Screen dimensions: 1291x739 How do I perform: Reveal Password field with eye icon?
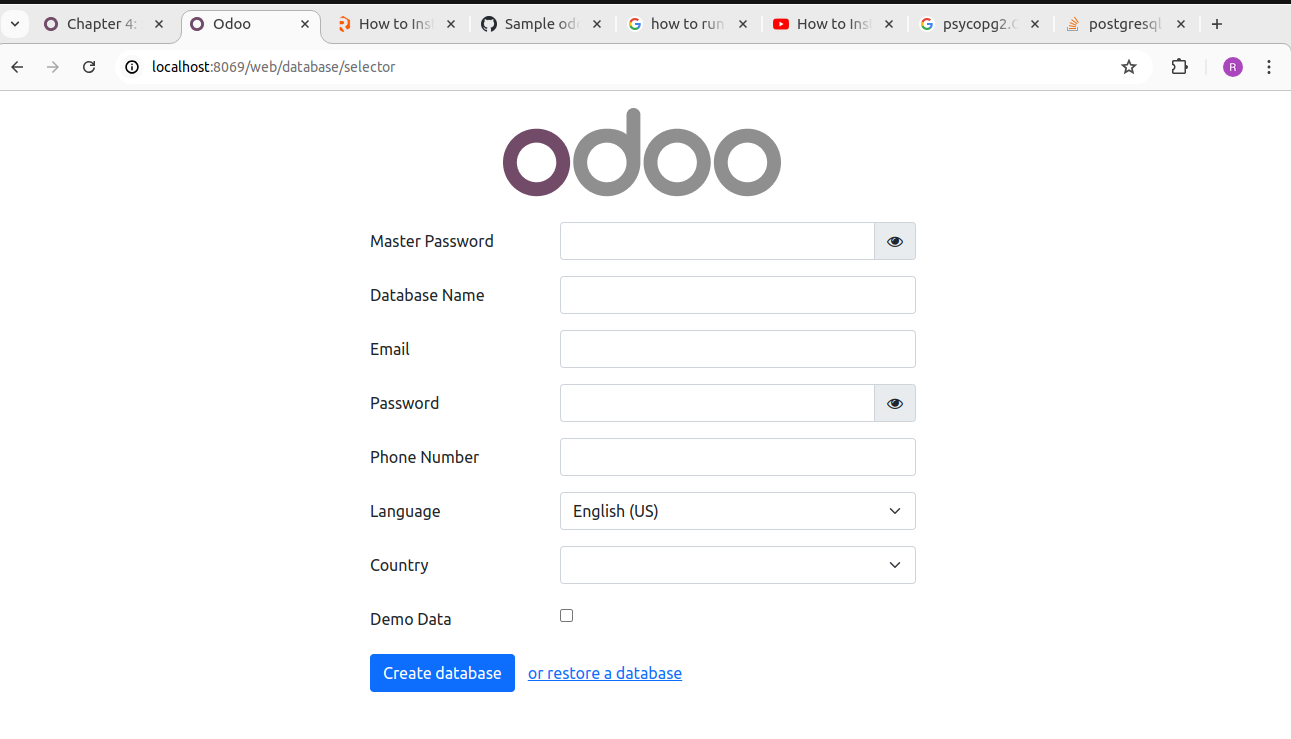pos(895,403)
